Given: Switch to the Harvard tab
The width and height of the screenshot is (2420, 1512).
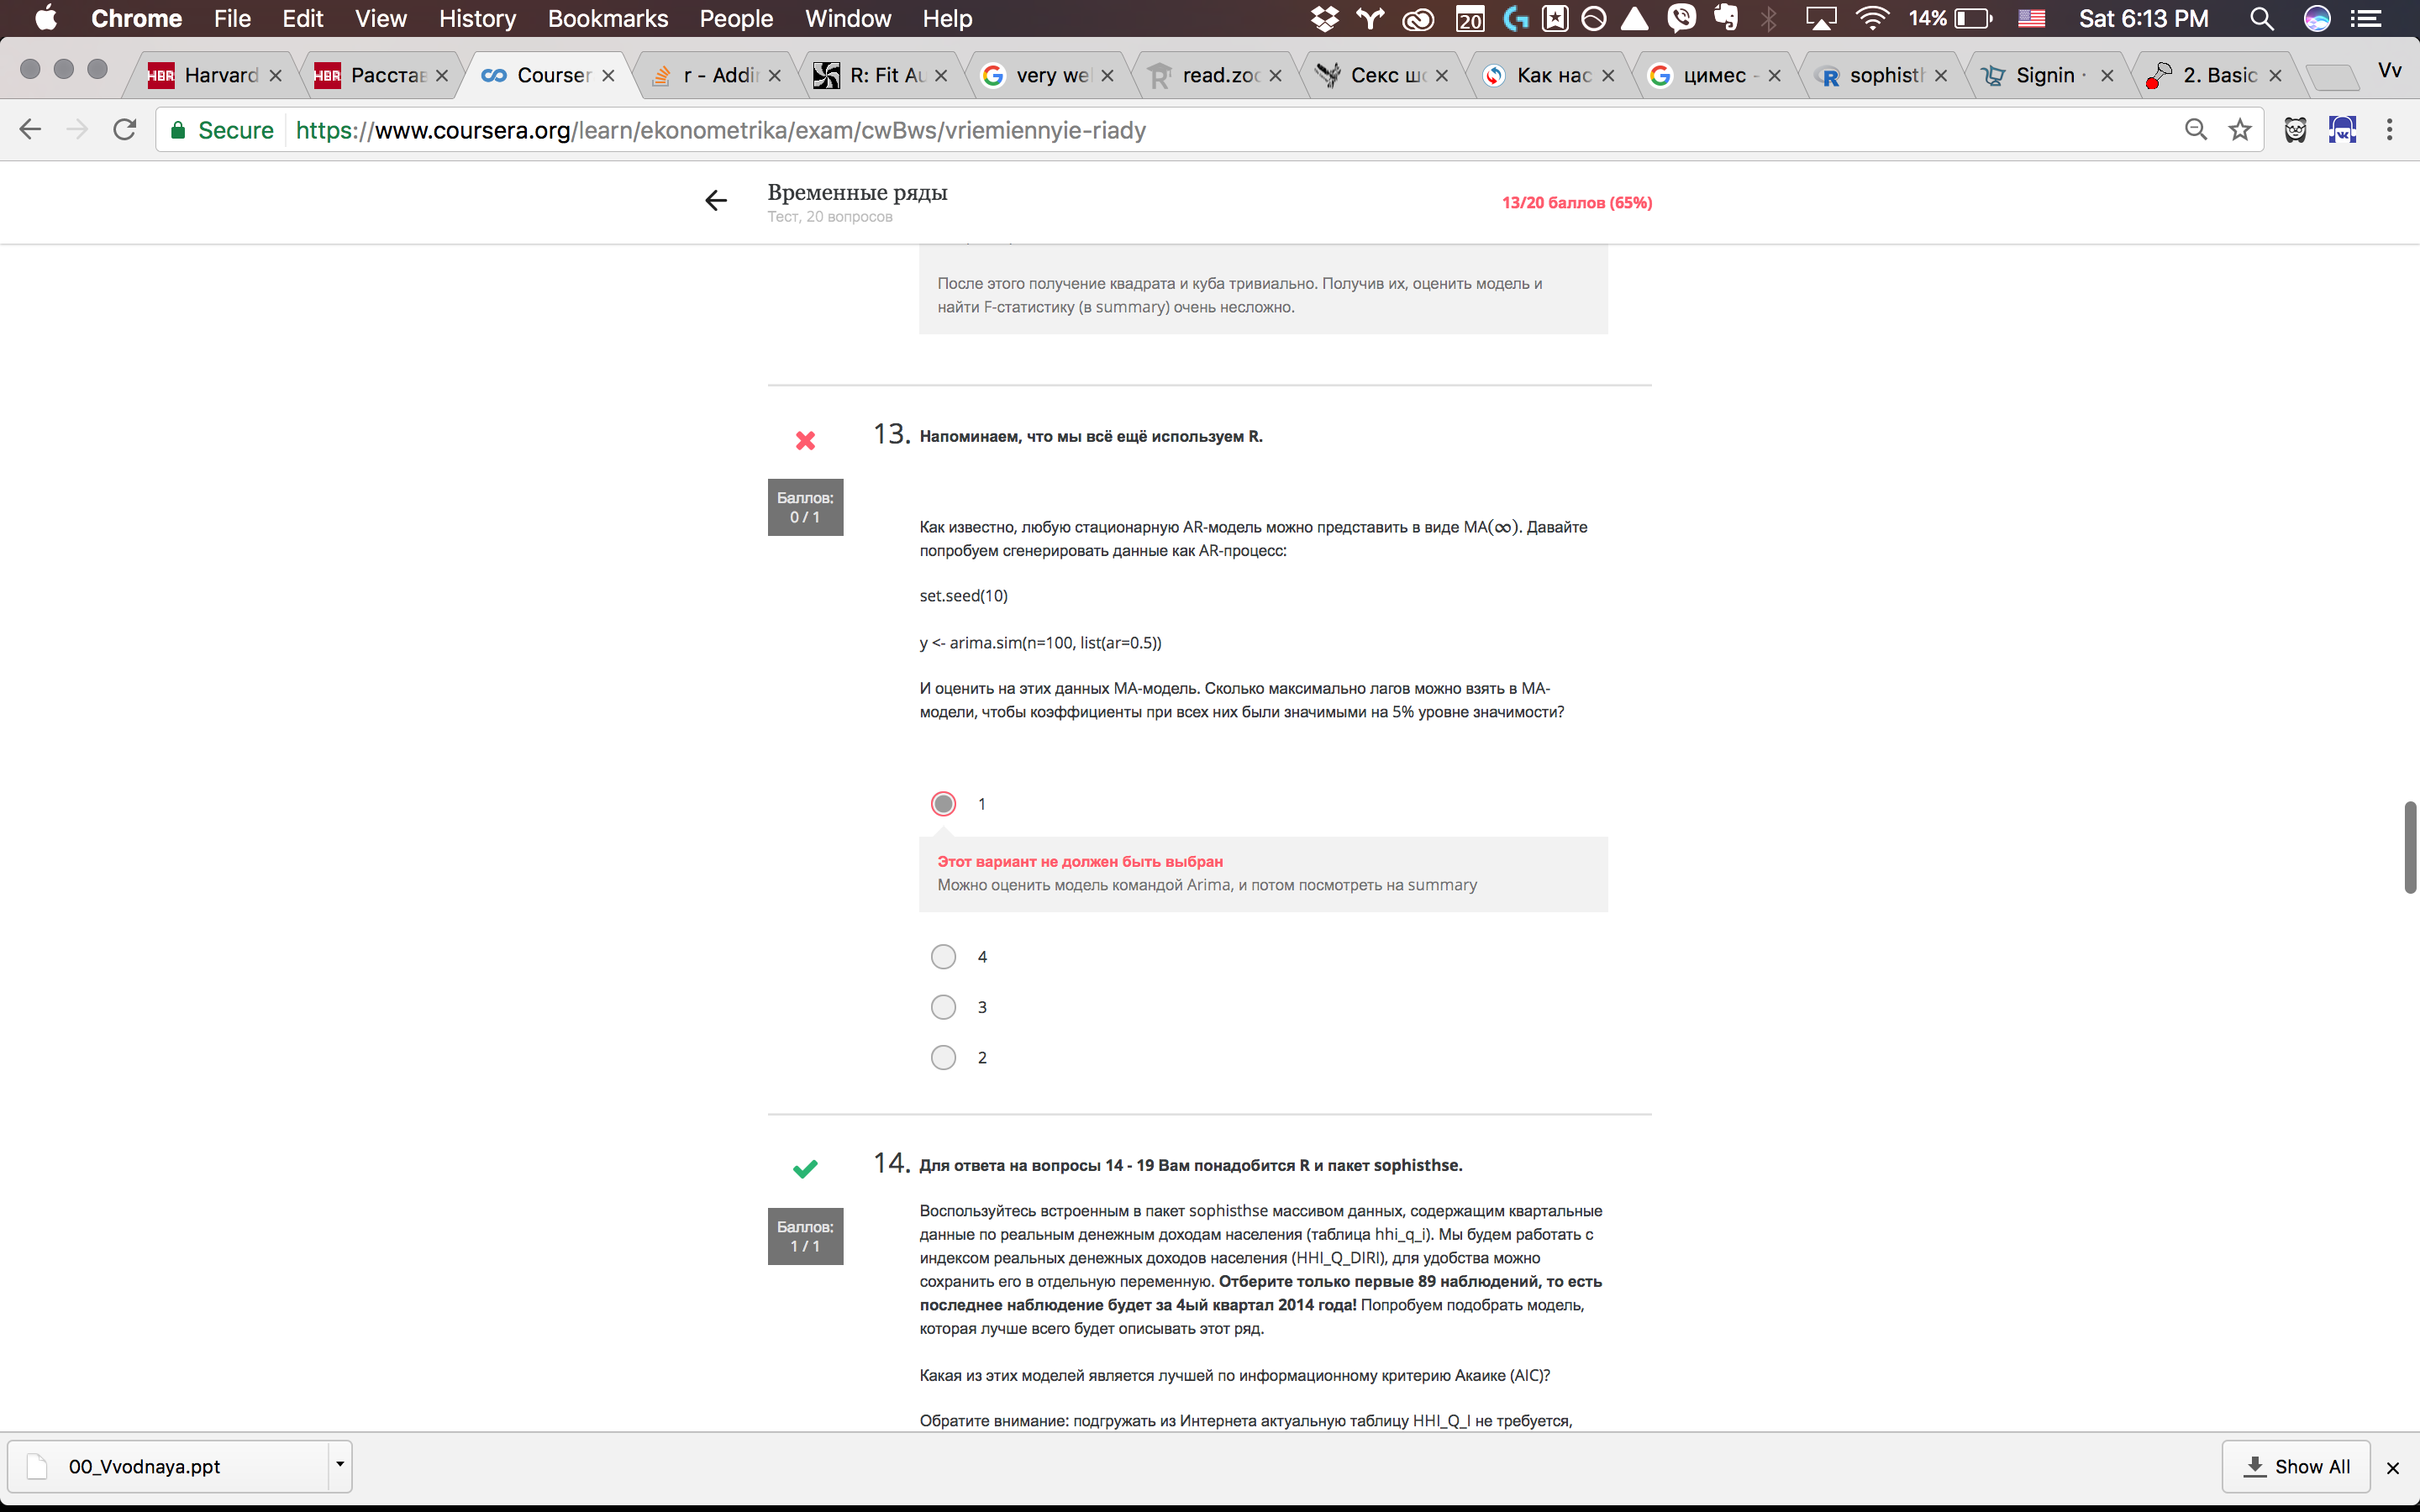Looking at the screenshot, I should 215,75.
